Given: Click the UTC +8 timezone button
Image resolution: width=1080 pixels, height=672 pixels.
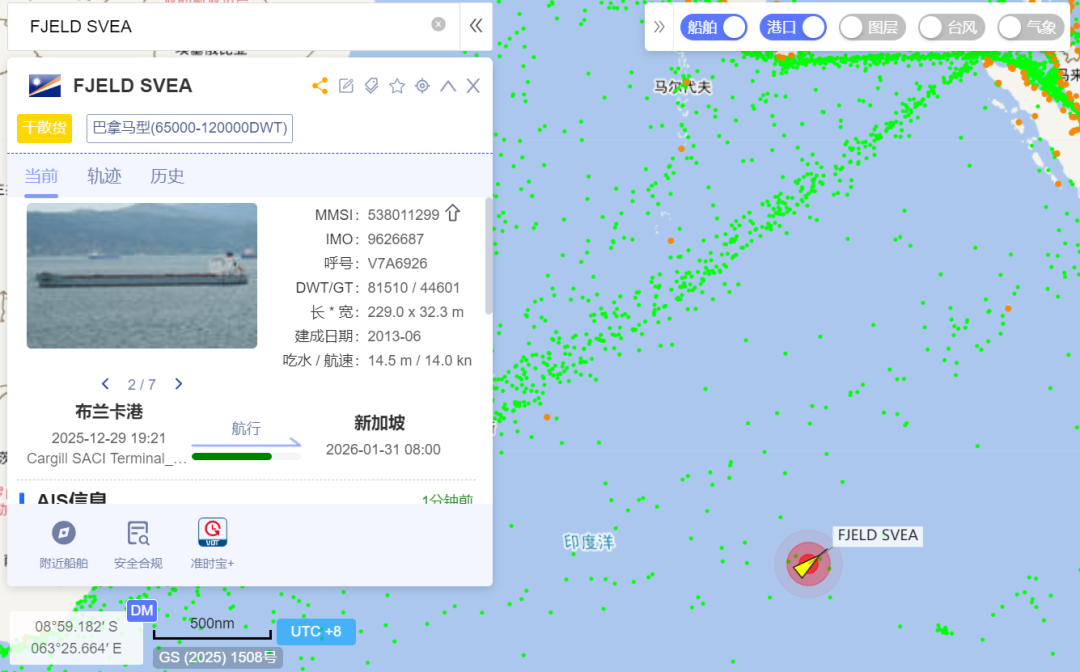Looking at the screenshot, I should click(x=316, y=631).
